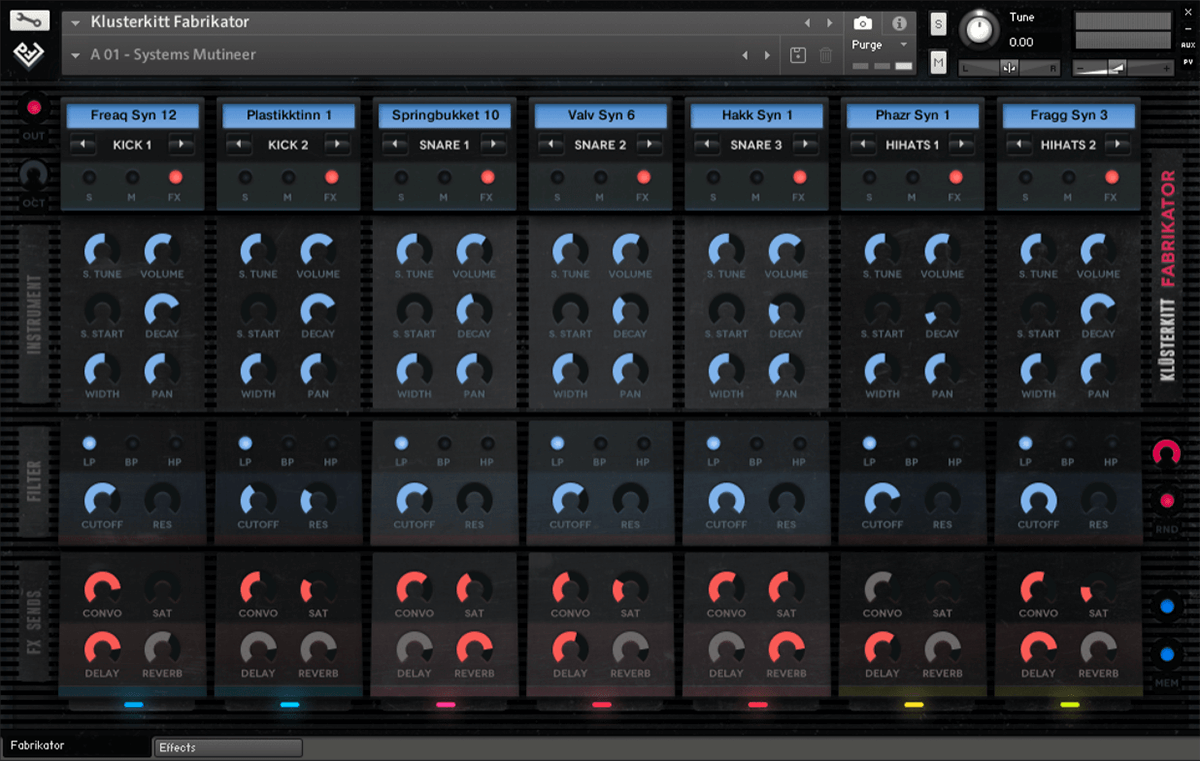Viewport: 1200px width, 761px height.
Task: Click the save preset disk icon
Action: [797, 55]
